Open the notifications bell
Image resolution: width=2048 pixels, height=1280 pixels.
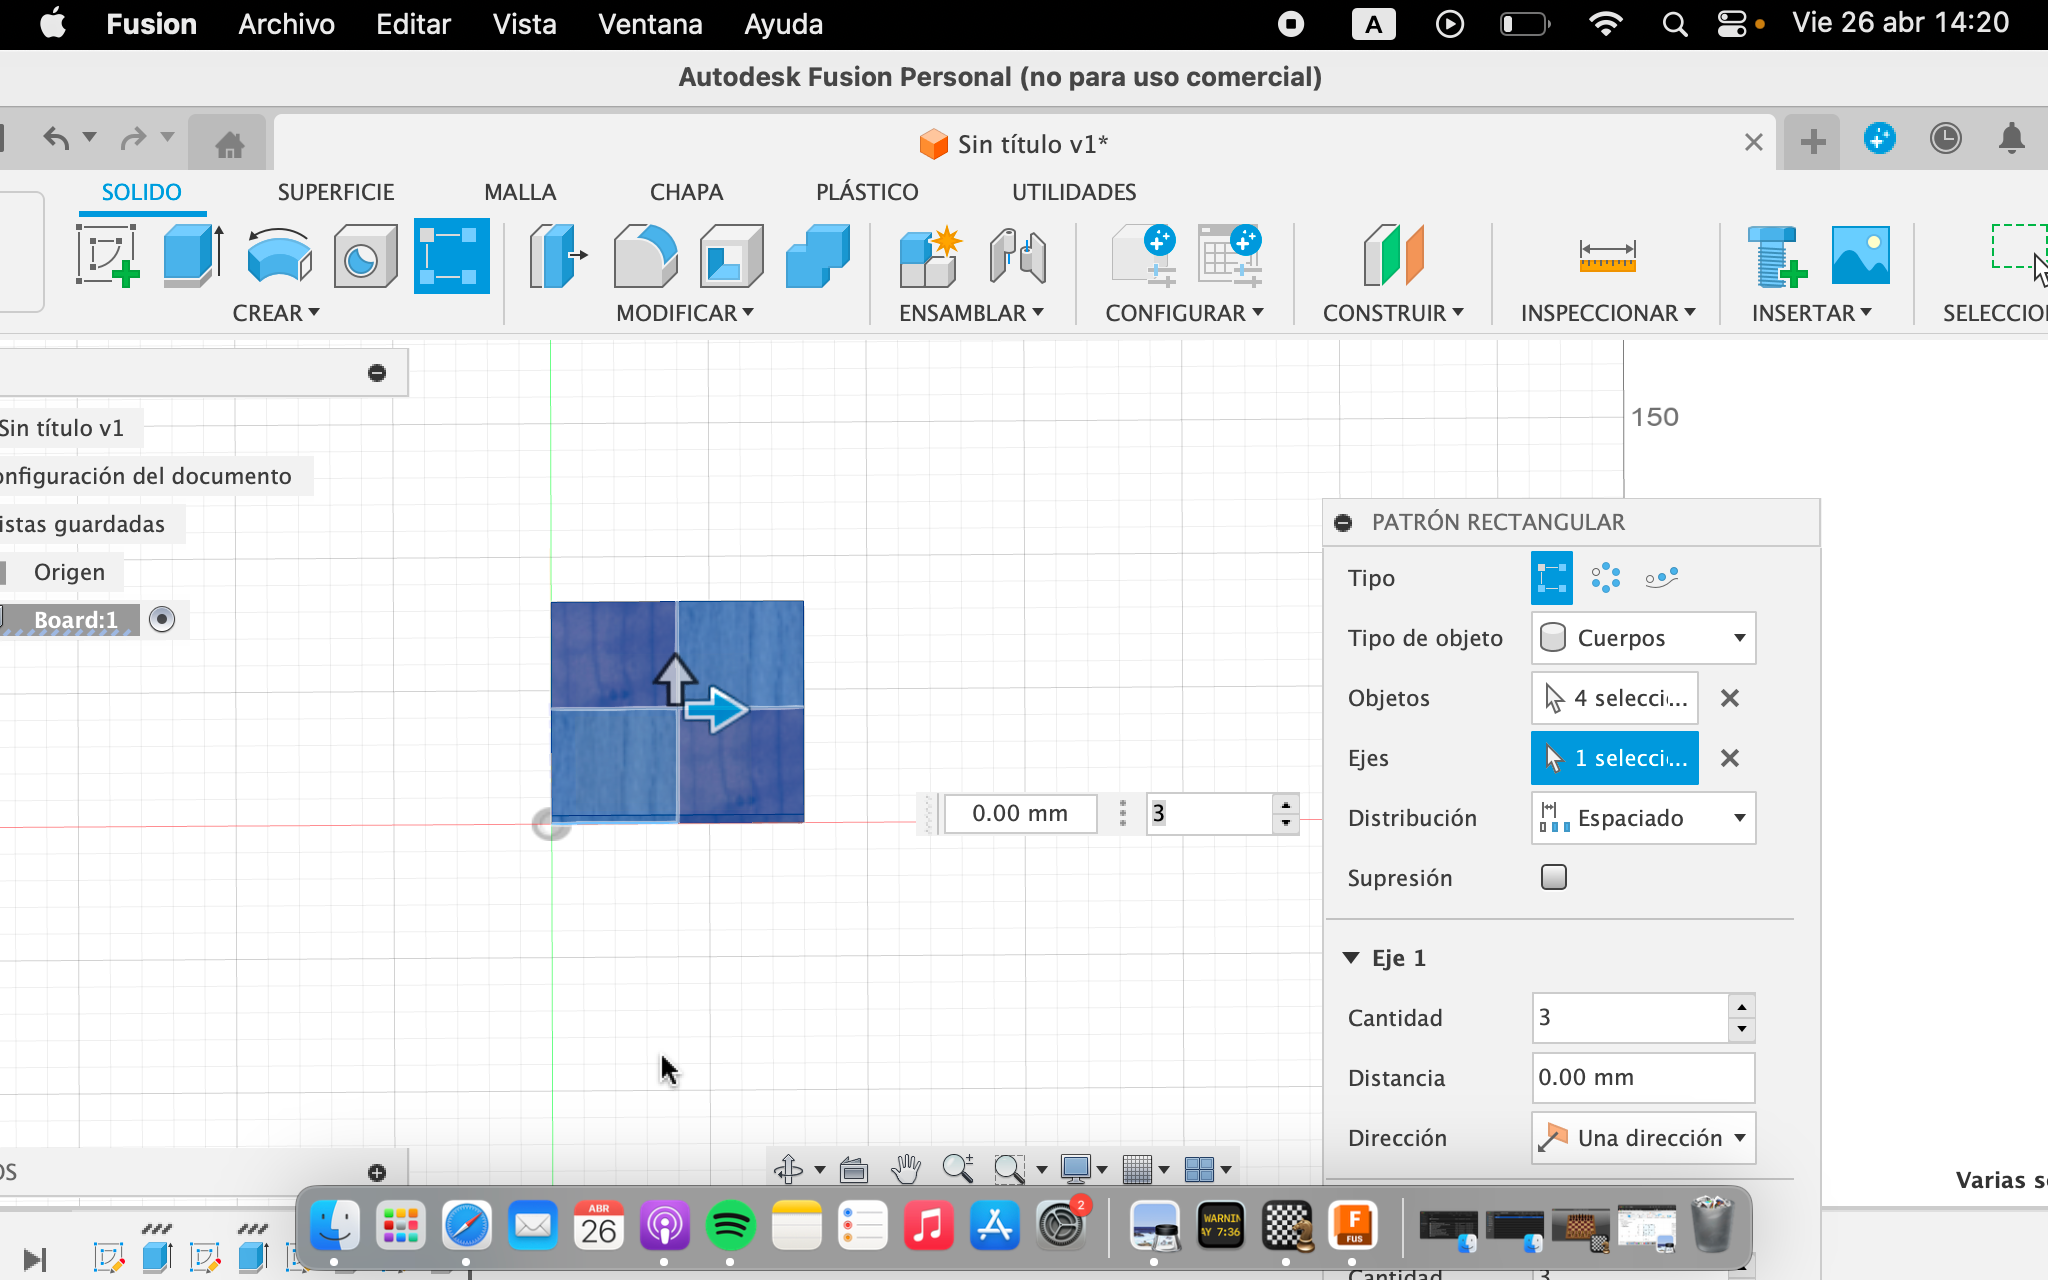click(2012, 139)
